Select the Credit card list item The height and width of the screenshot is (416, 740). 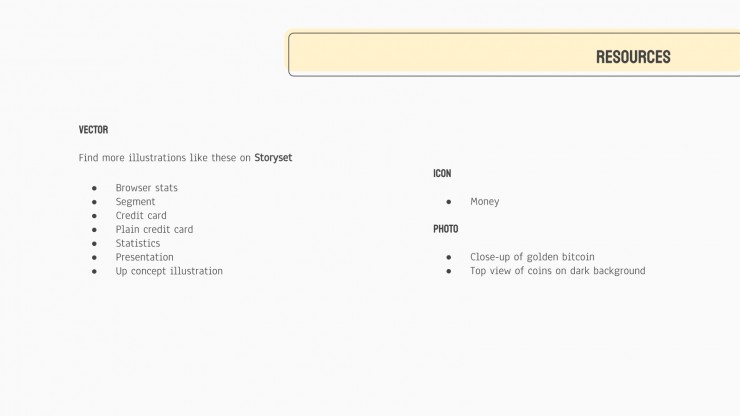coord(141,215)
